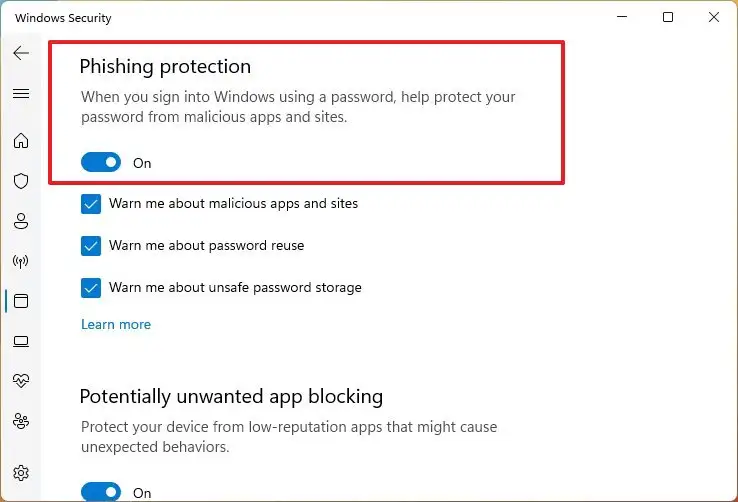Viewport: 738px width, 502px height.
Task: Open Device performance & health heart icon
Action: [20, 381]
